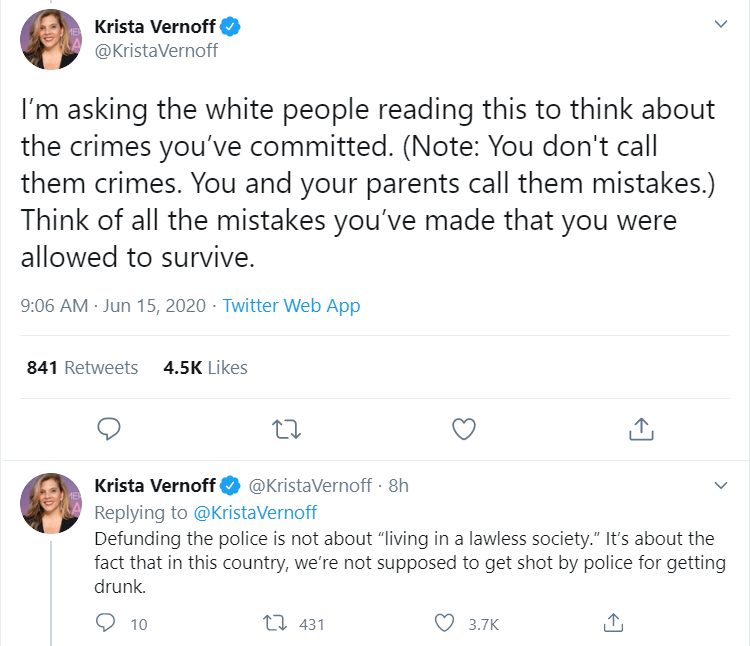Open the main tweet's chevron menu
The height and width of the screenshot is (646, 750).
(x=721, y=24)
